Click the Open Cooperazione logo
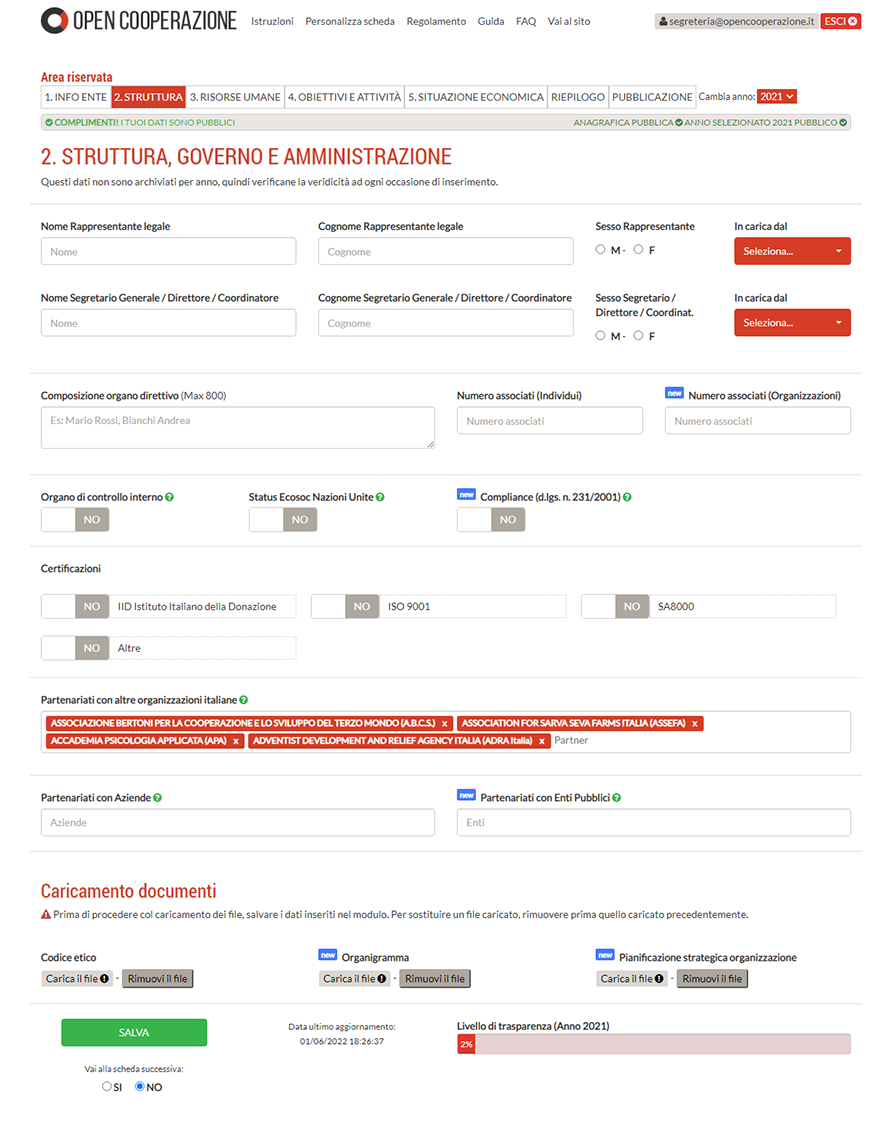The width and height of the screenshot is (892, 1128). 139,21
